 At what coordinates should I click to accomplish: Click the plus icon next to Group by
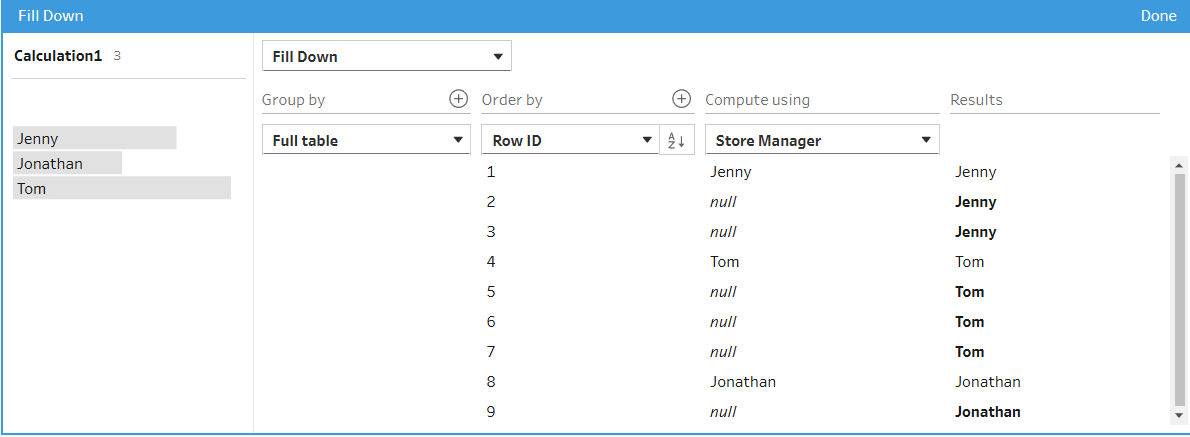coord(458,99)
